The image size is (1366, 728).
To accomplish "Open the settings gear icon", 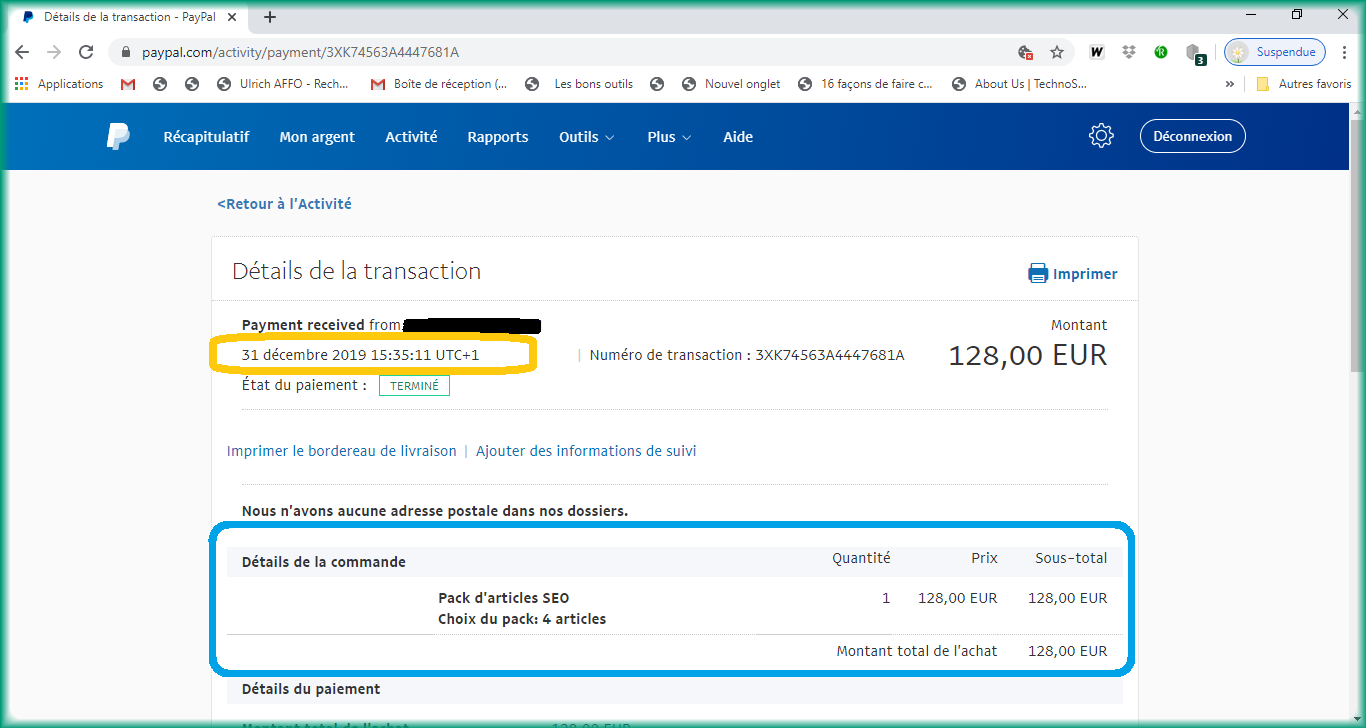I will point(1101,136).
